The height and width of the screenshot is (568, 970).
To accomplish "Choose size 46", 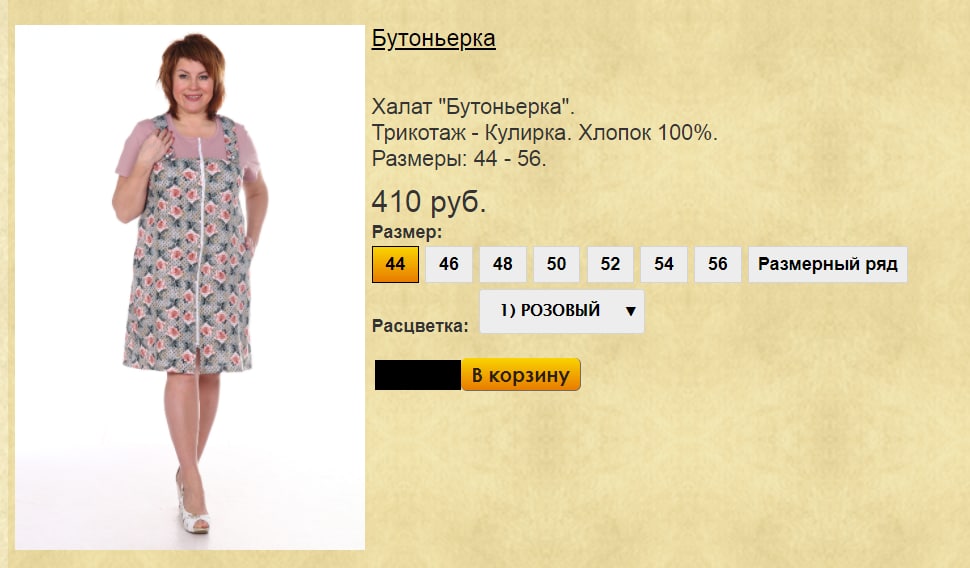I will coord(449,264).
